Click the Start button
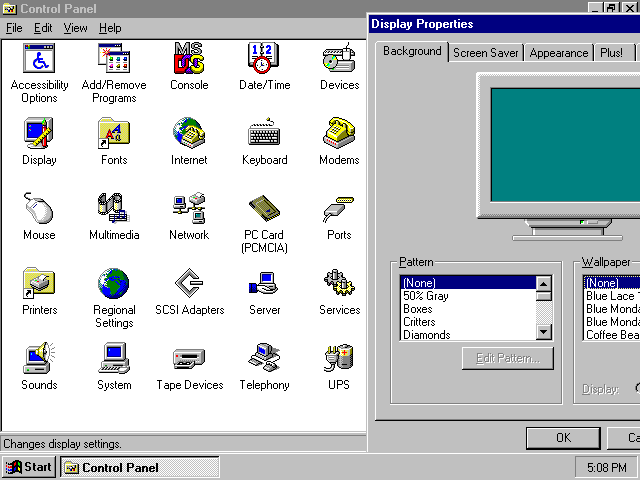 coord(29,467)
